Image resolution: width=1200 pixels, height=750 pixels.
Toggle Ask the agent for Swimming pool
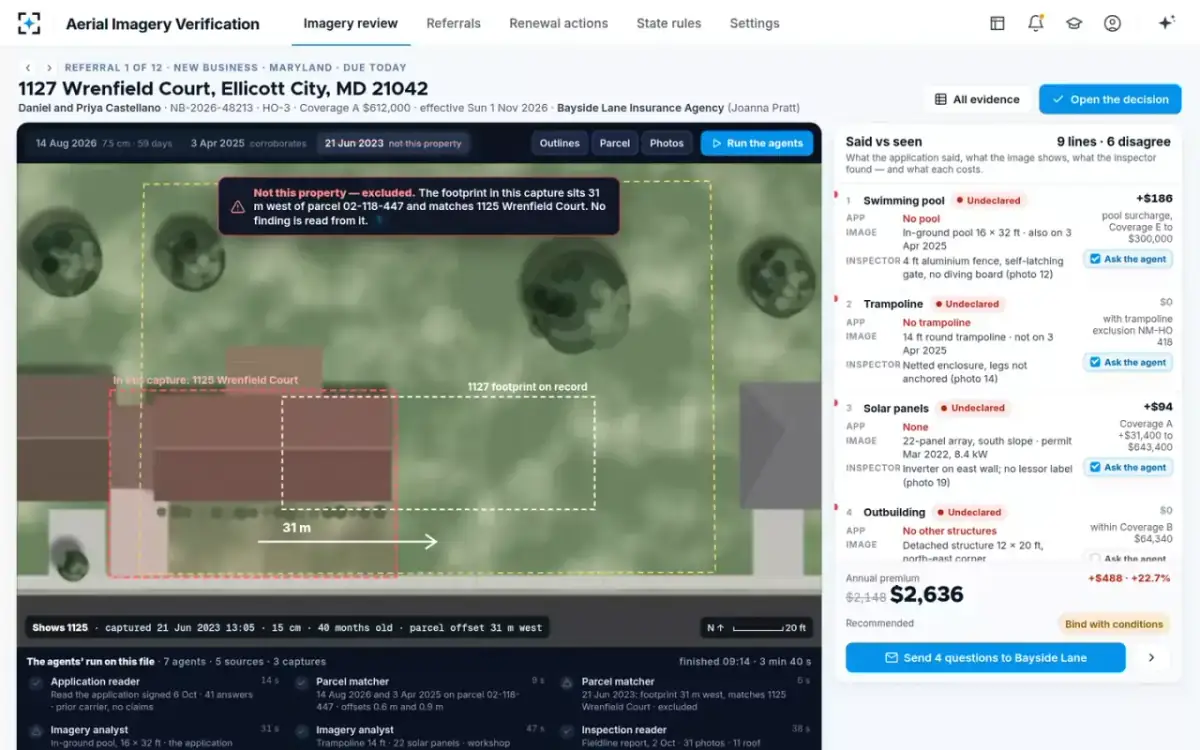[x=1128, y=259]
